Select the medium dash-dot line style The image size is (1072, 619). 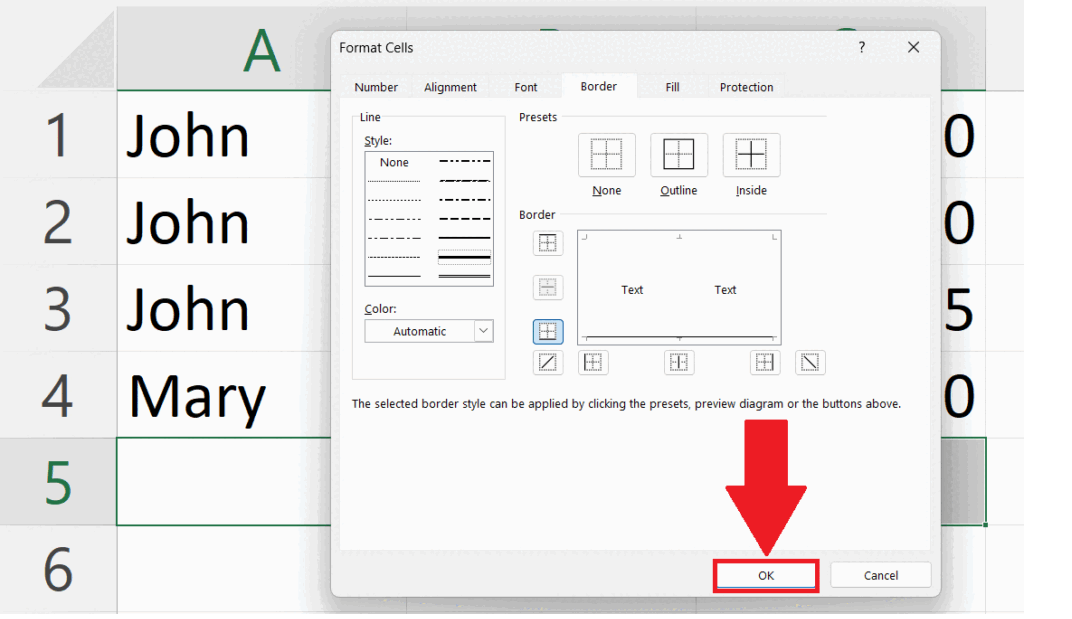pyautogui.click(x=464, y=200)
